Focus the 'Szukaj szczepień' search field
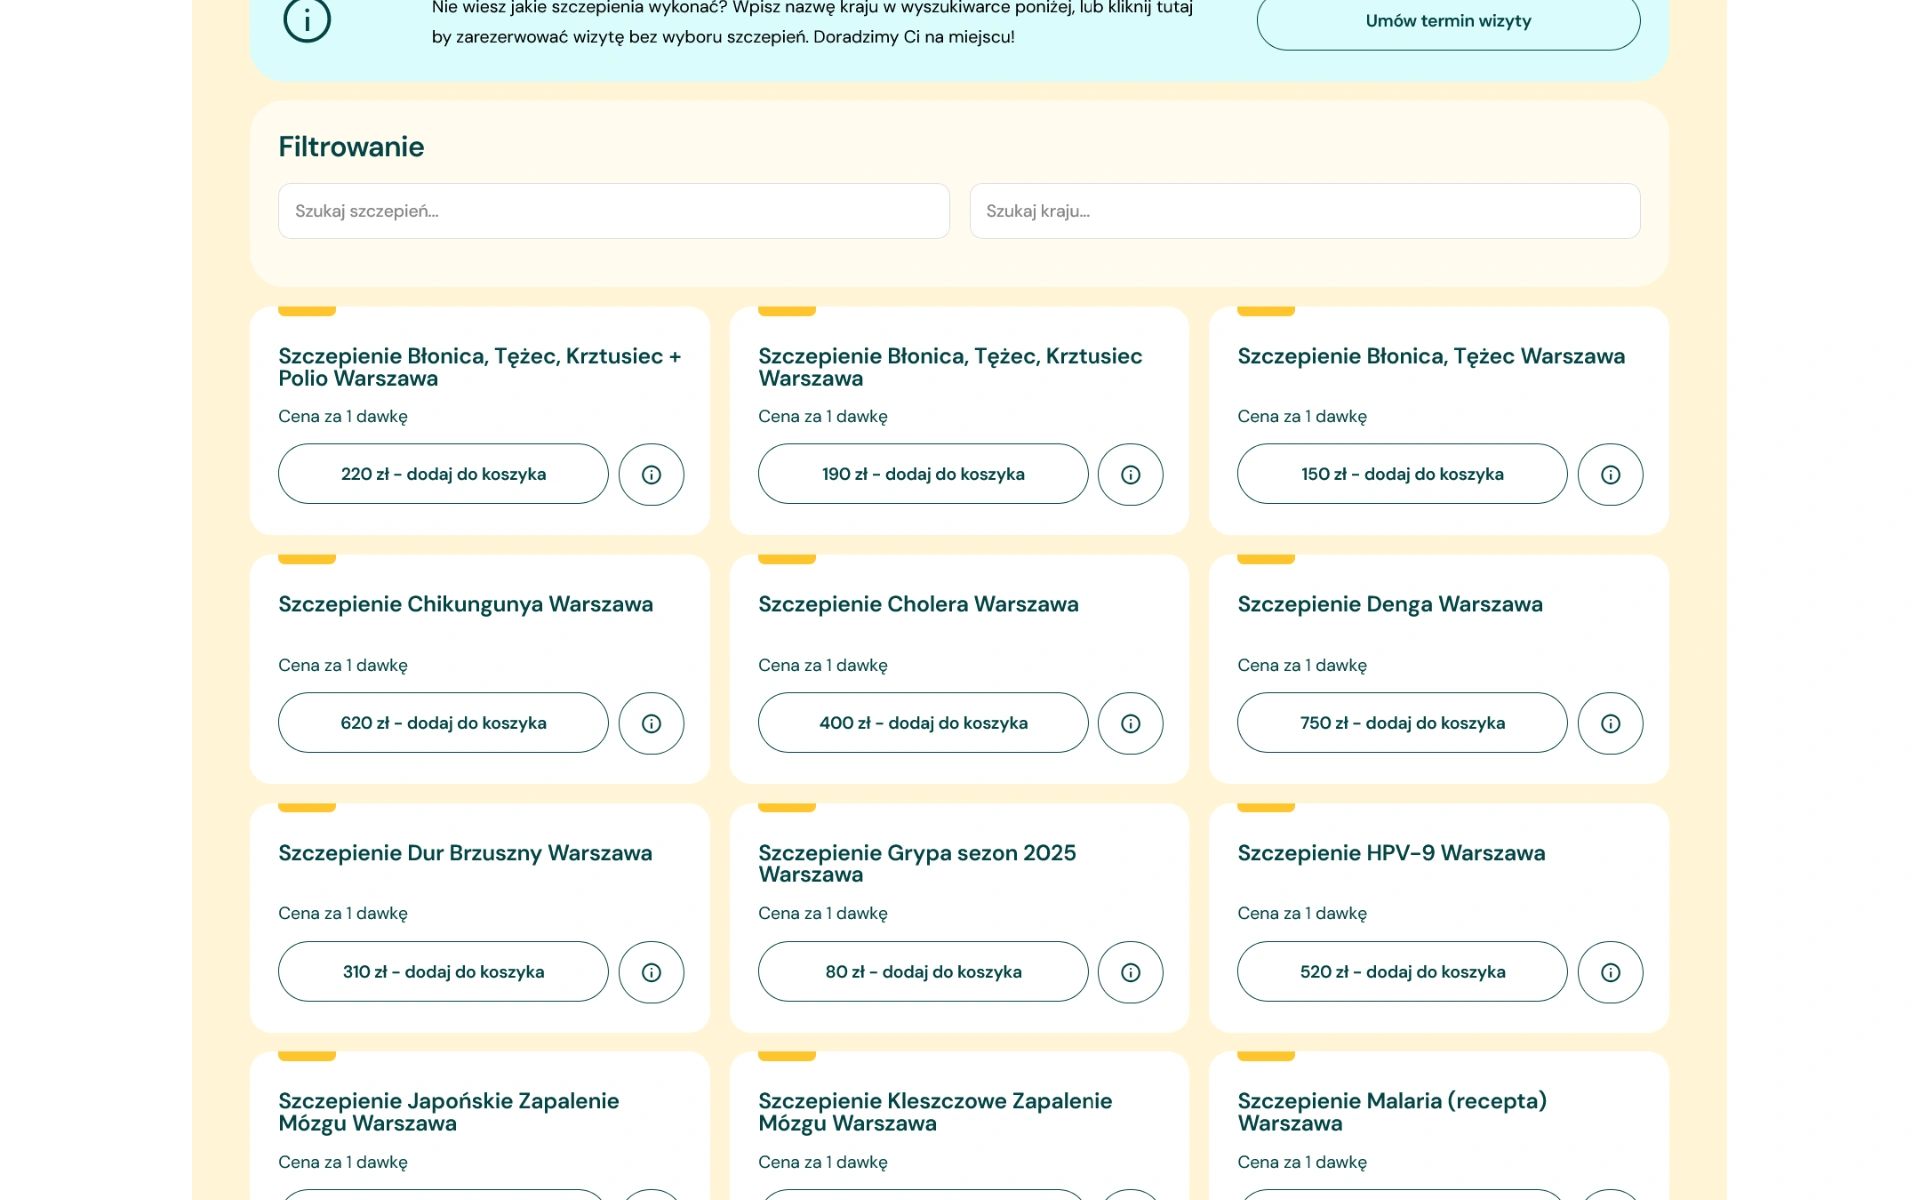Viewport: 1920px width, 1200px height. tap(613, 211)
